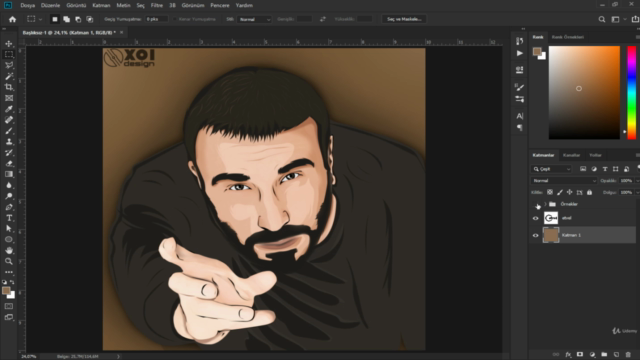Show the Örnekler group visibility
640x360 pixels.
click(x=536, y=204)
